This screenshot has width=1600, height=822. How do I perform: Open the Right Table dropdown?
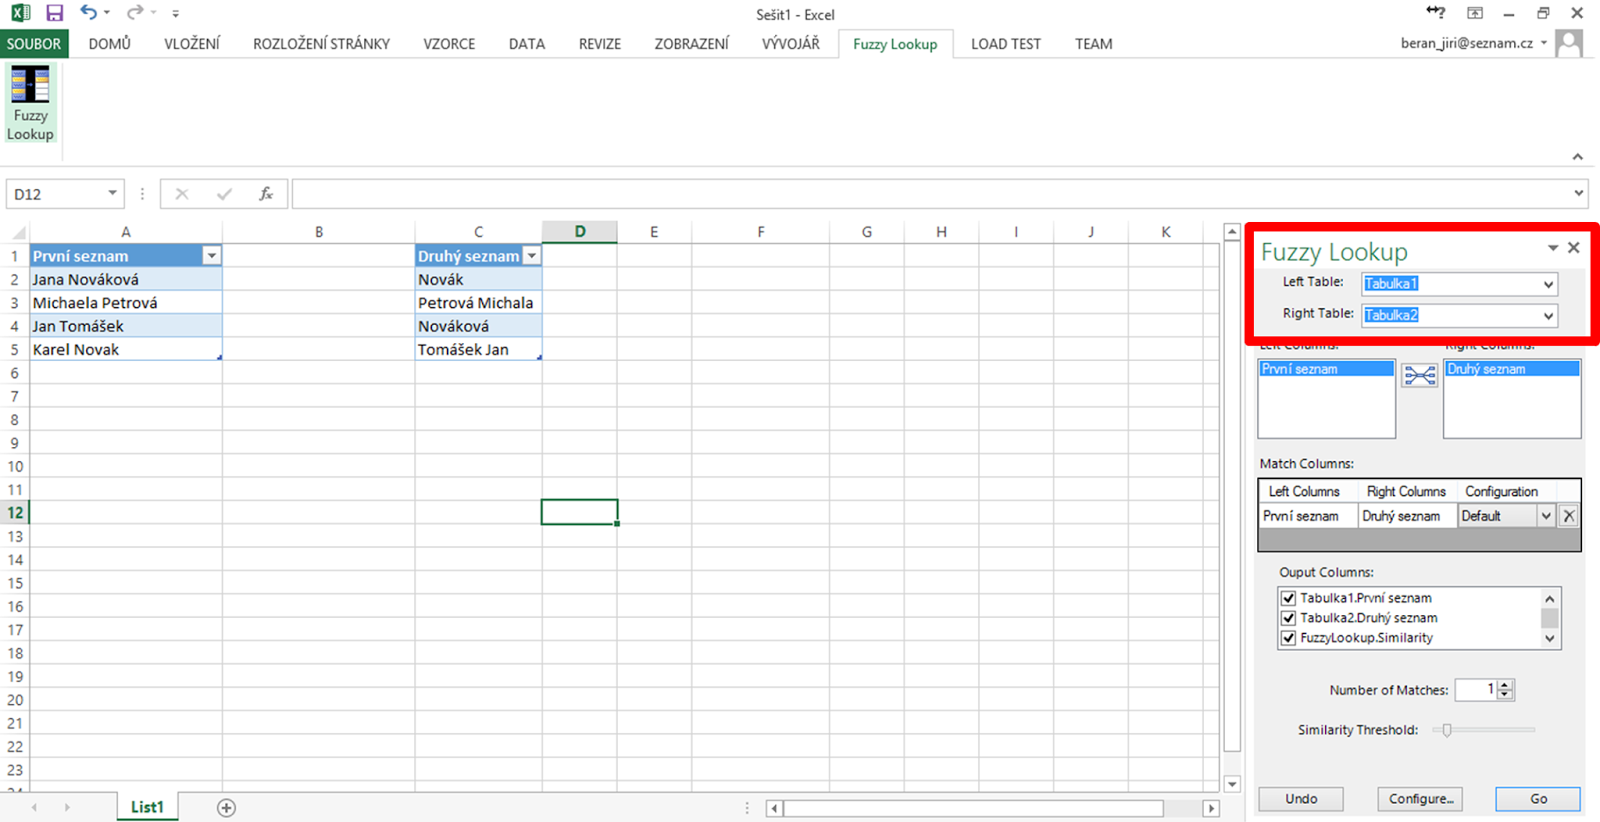pos(1548,315)
